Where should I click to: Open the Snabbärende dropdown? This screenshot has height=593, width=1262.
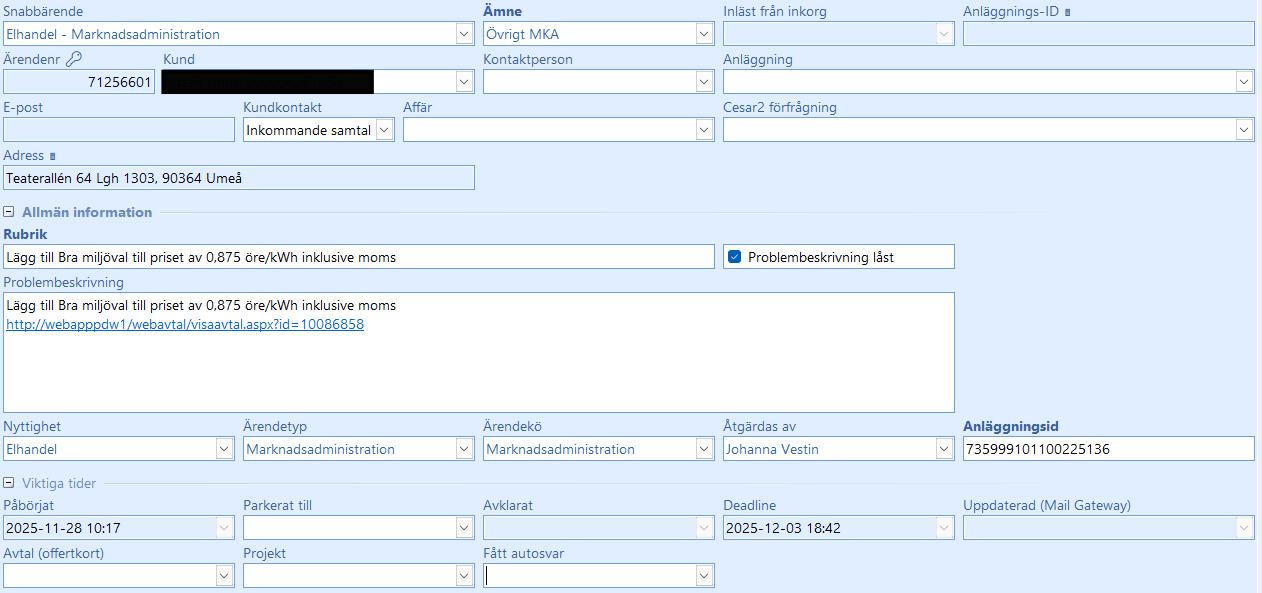point(464,34)
